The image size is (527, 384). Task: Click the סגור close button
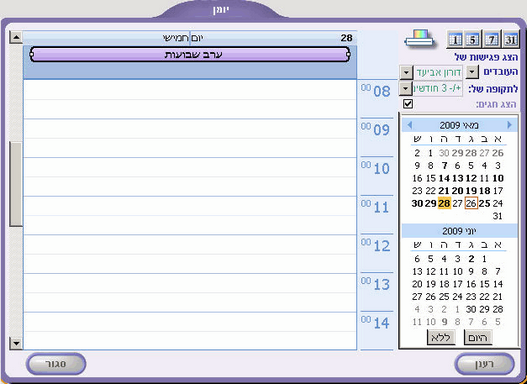pos(56,364)
